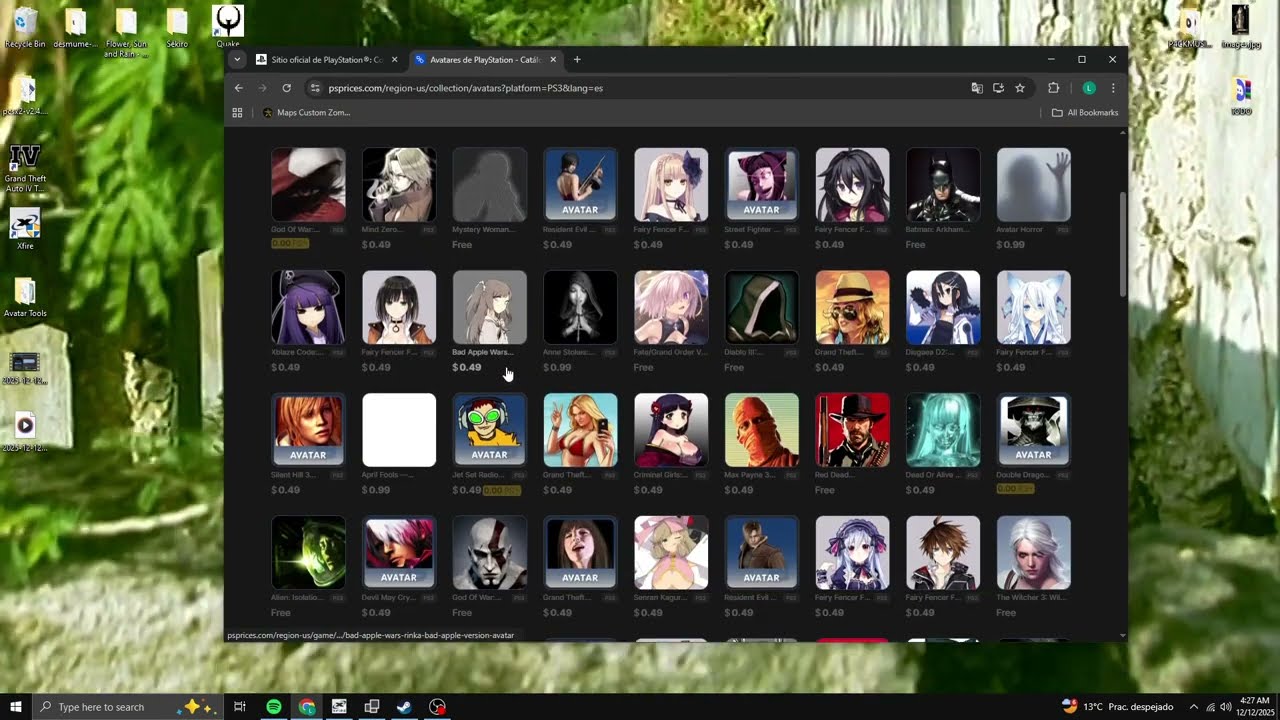Image resolution: width=1280 pixels, height=720 pixels.
Task: Open the Dead Or Alive avatar thumbnail
Action: click(x=943, y=430)
